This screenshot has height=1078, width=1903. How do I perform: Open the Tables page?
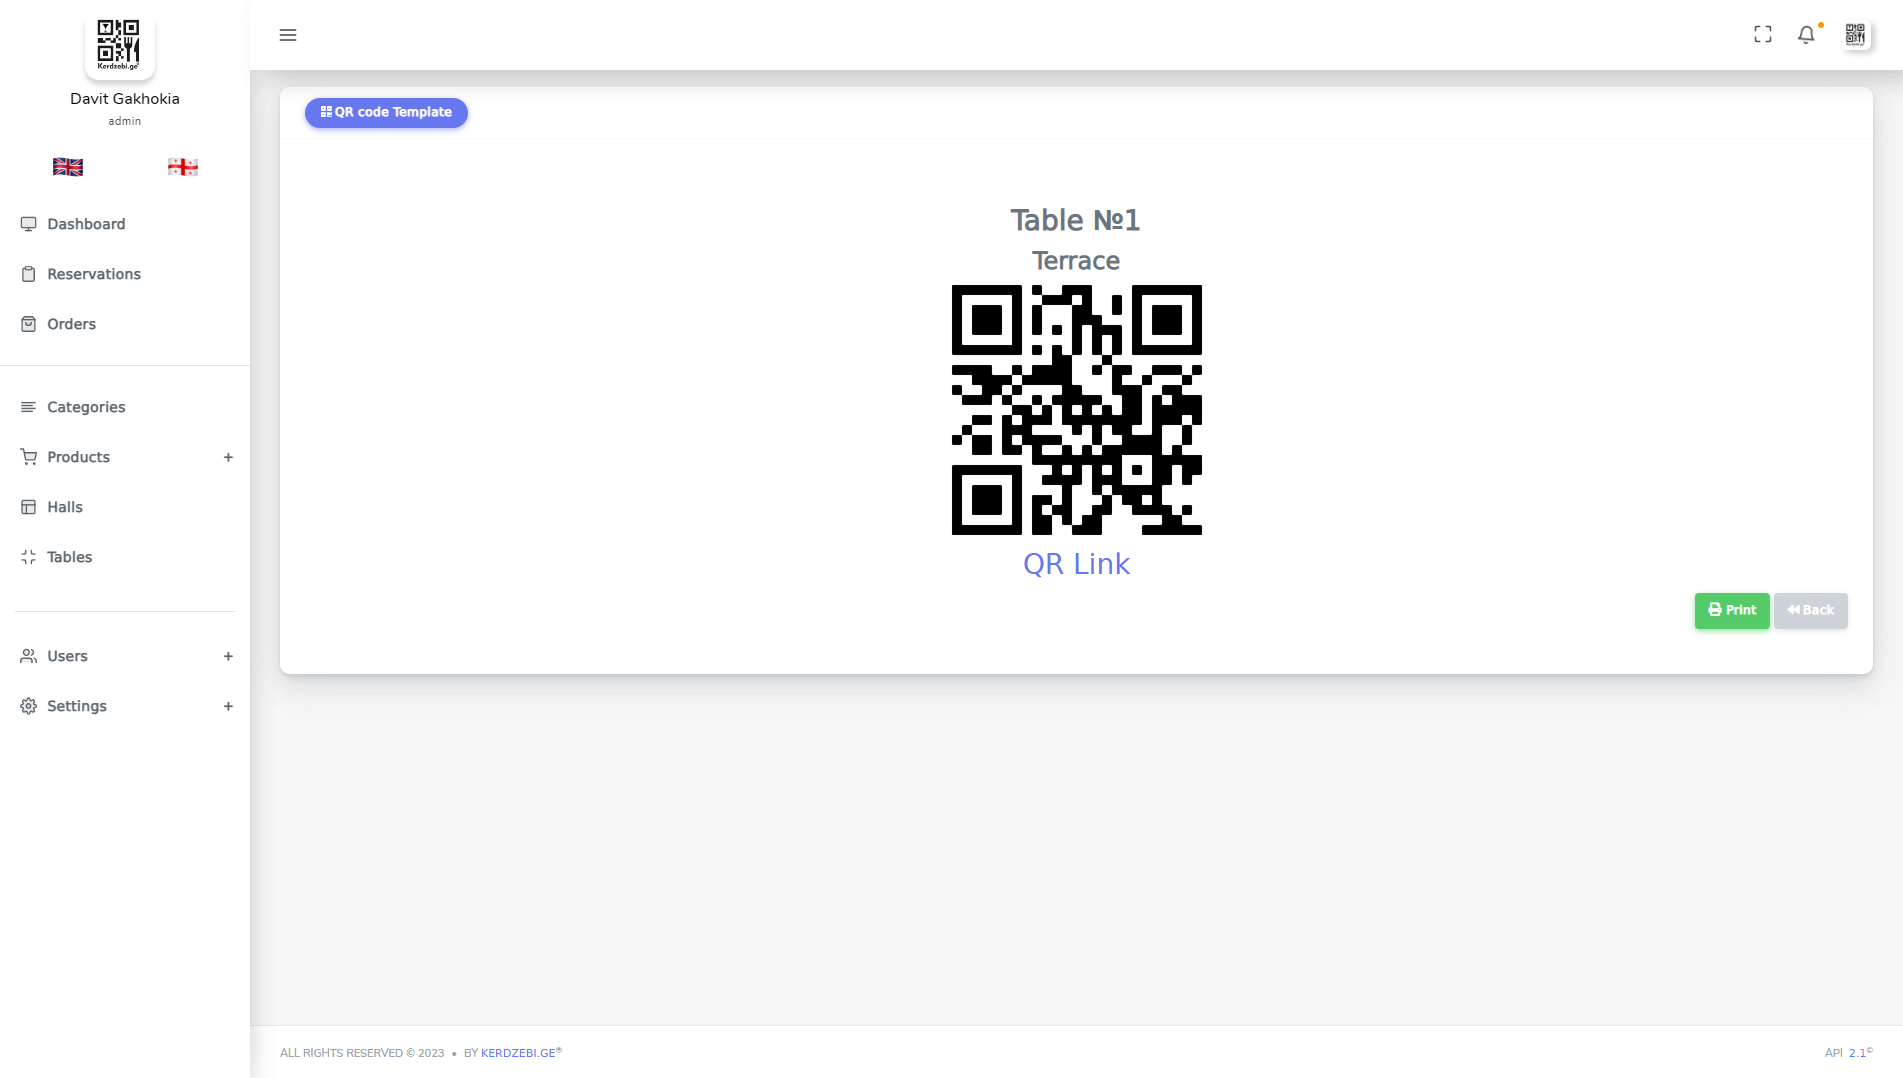[x=125, y=557]
